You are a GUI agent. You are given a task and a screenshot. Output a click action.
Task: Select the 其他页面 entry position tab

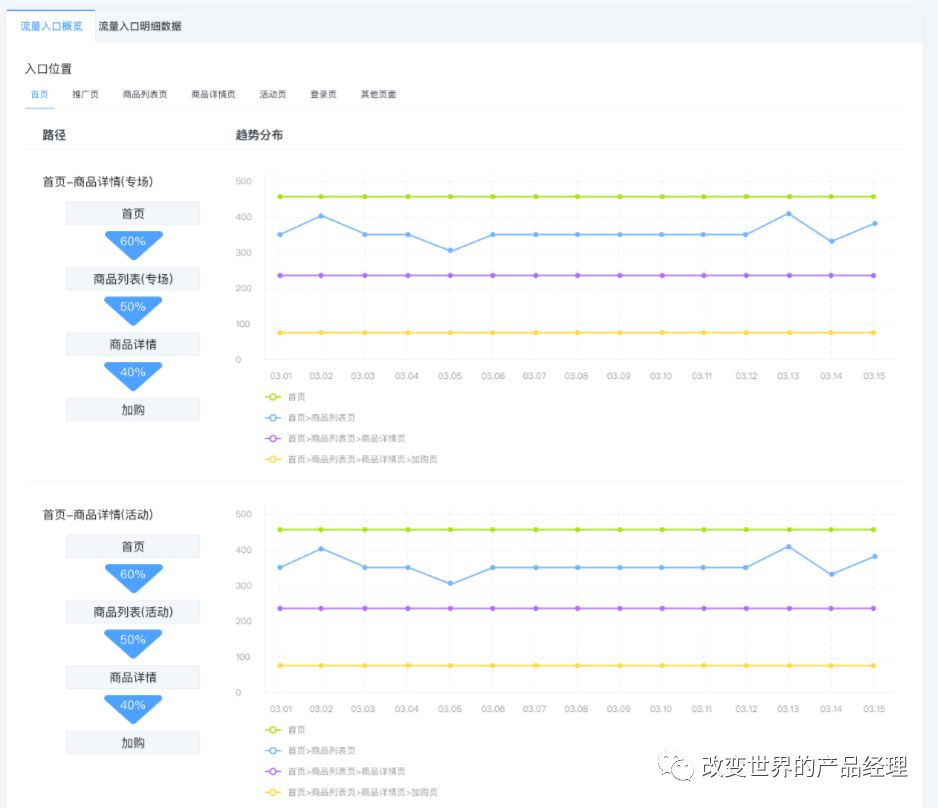tap(378, 95)
